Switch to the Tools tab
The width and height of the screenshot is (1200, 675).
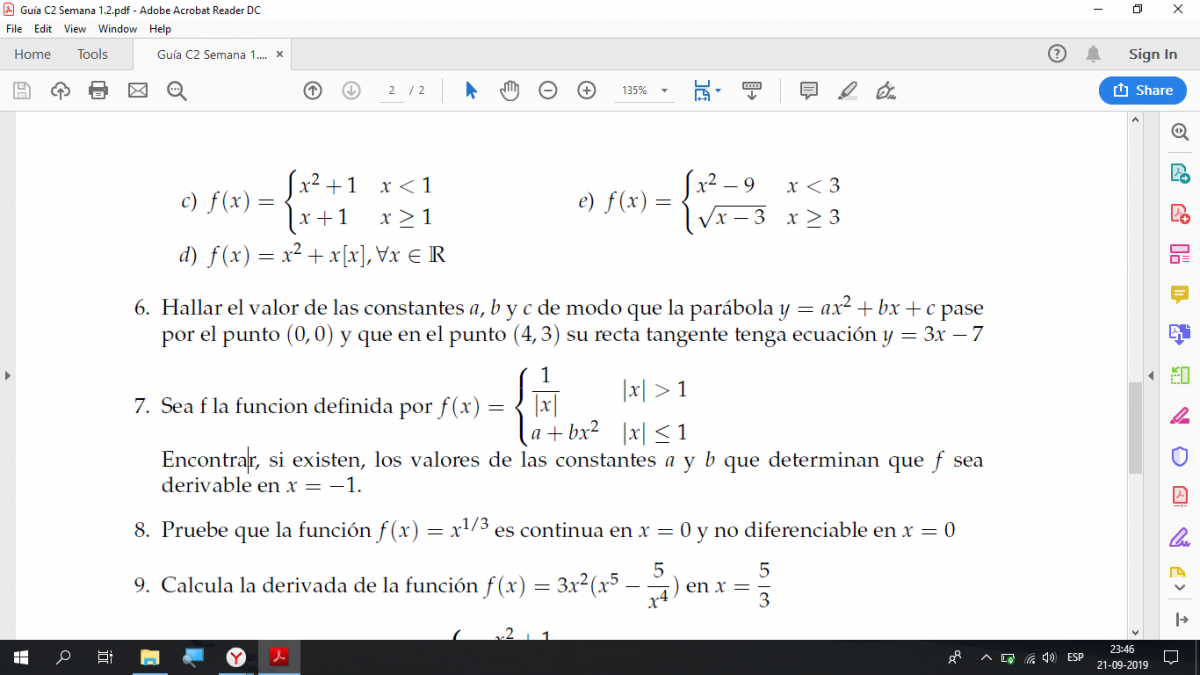pyautogui.click(x=92, y=54)
